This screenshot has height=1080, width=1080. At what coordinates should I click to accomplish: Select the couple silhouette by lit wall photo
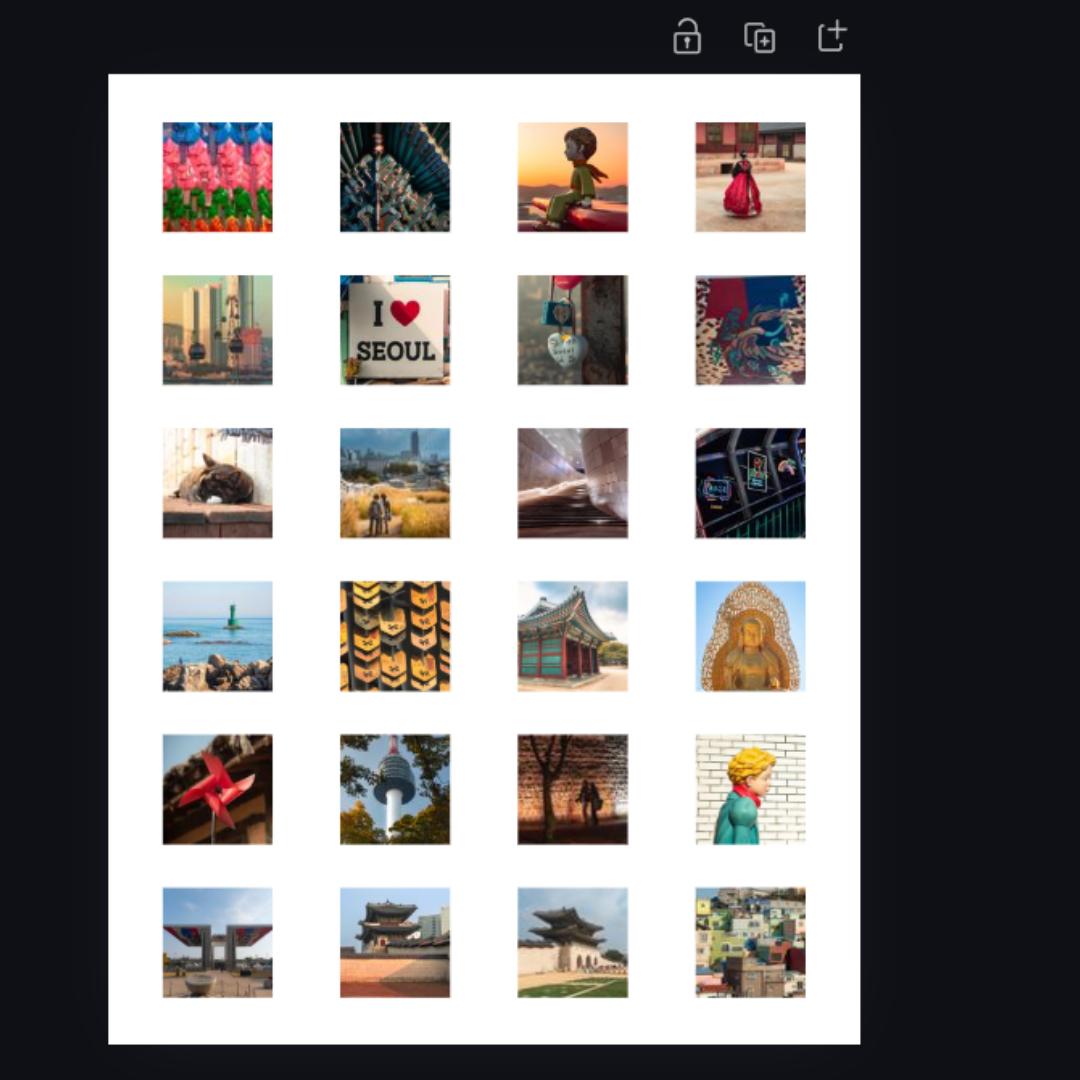tap(573, 789)
